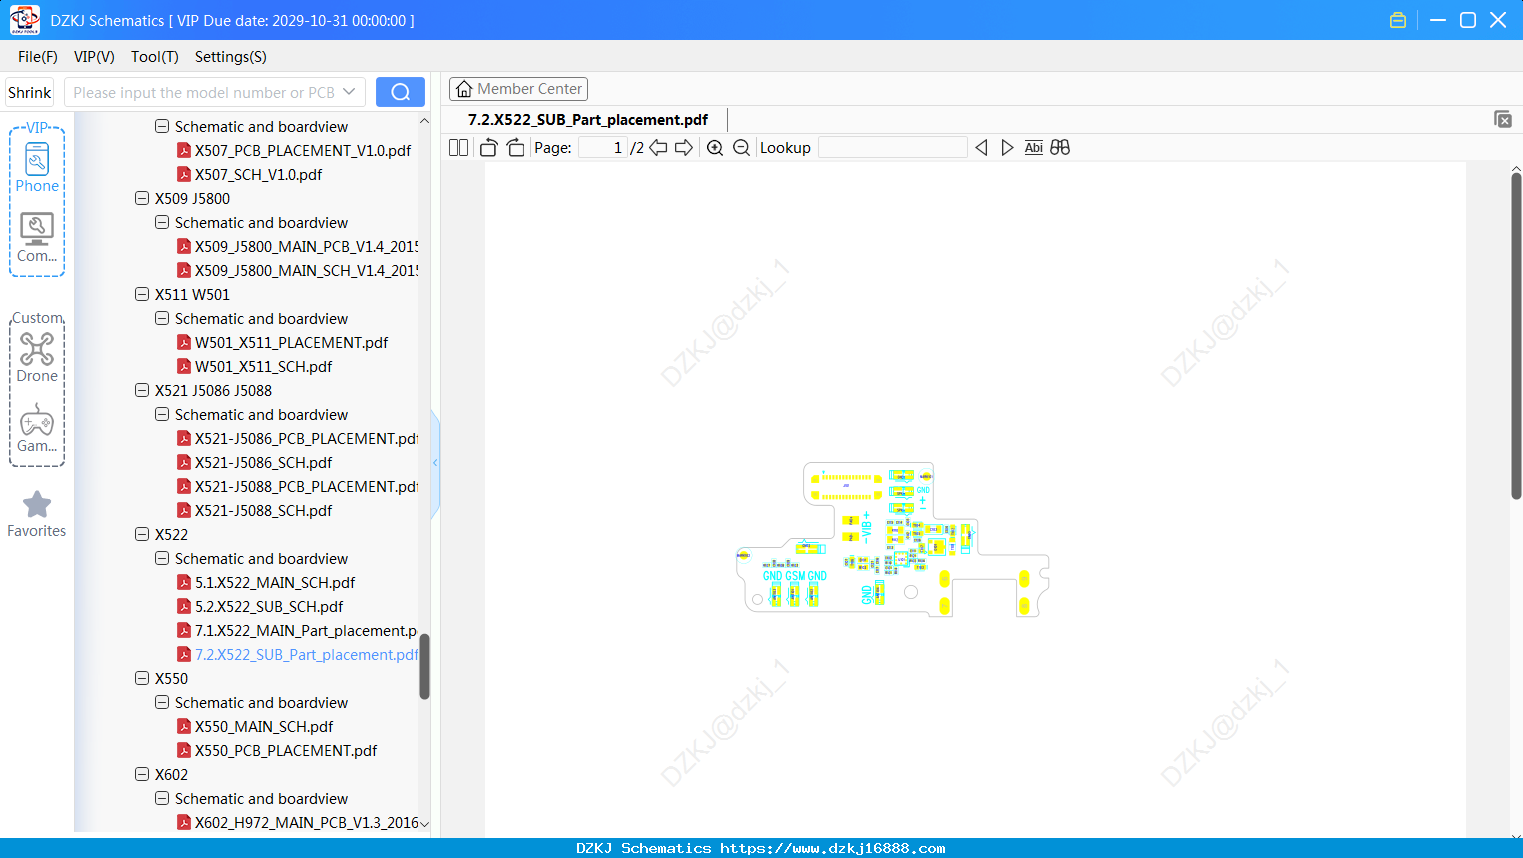Select highlighted 7.2.X522_SUB_Part_placement.pdf tree item
The height and width of the screenshot is (858, 1523).
coord(306,654)
